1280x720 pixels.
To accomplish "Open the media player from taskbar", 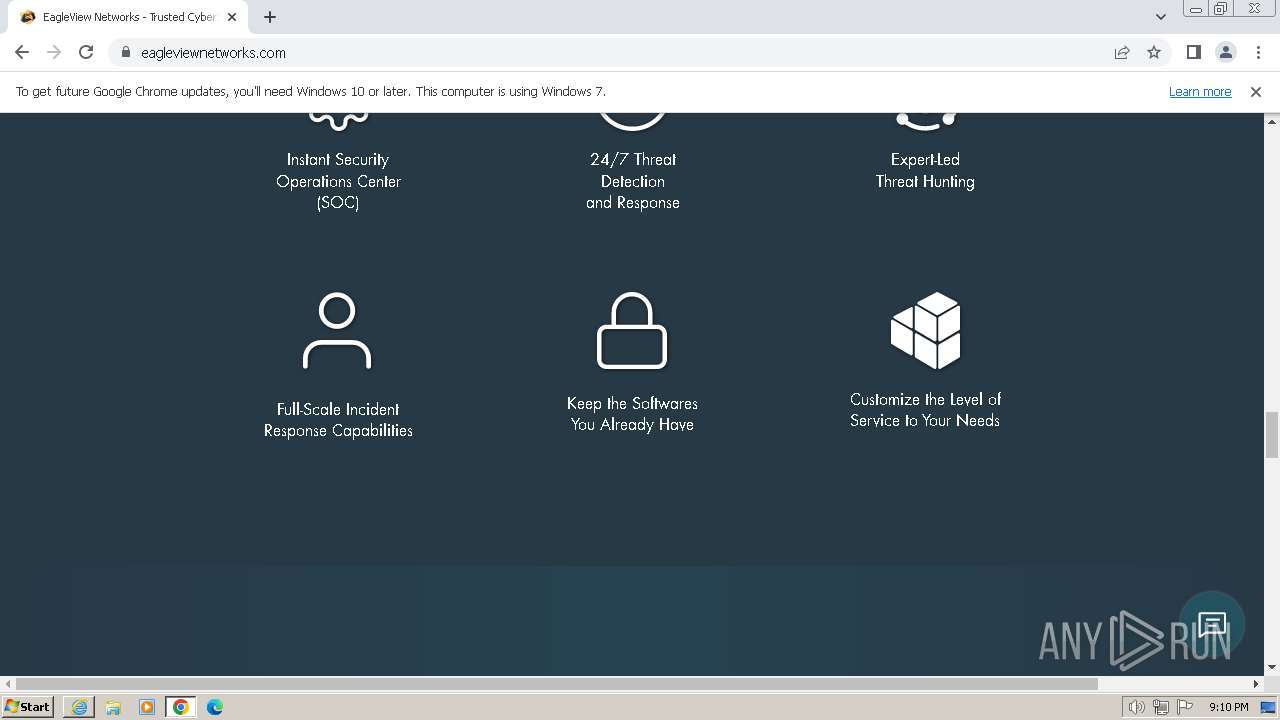I will (147, 707).
